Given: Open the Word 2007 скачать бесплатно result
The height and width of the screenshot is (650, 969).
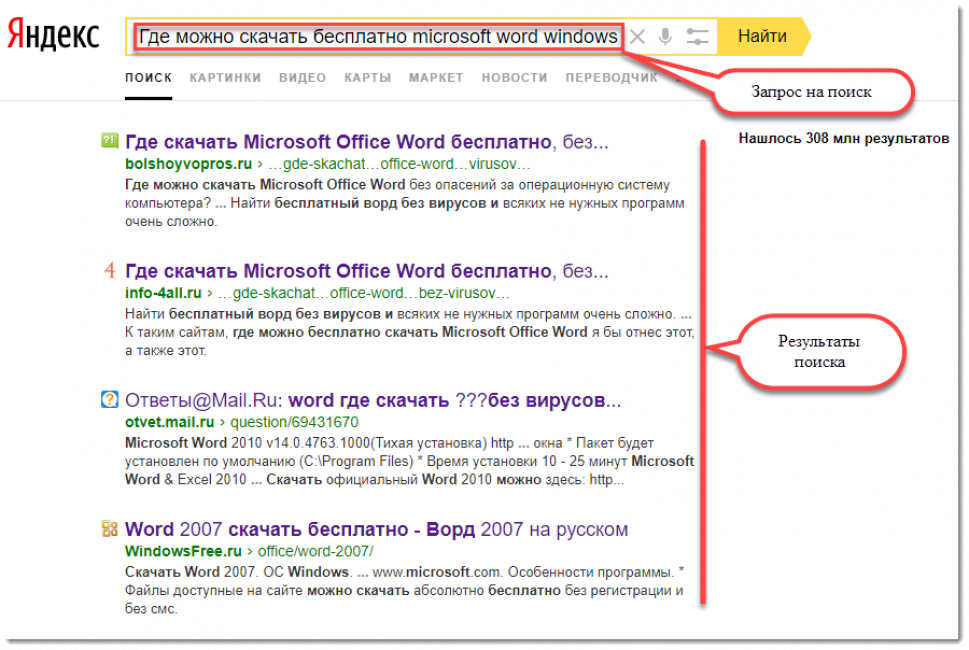Looking at the screenshot, I should [x=376, y=530].
